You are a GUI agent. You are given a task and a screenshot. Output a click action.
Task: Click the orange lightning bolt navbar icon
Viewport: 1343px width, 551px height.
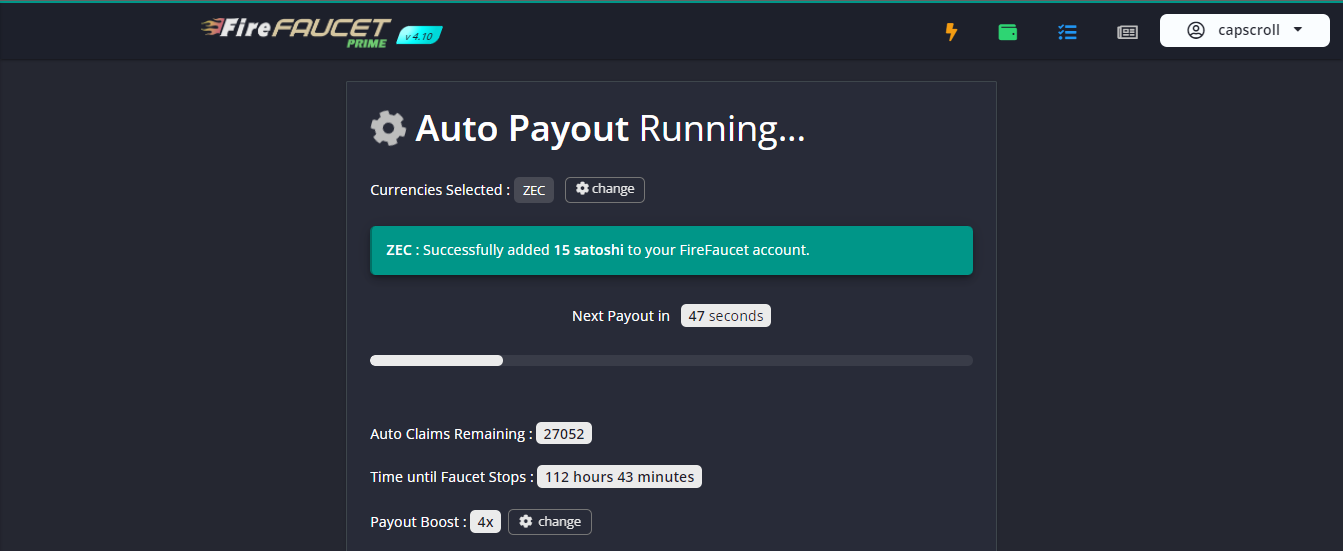coord(951,32)
